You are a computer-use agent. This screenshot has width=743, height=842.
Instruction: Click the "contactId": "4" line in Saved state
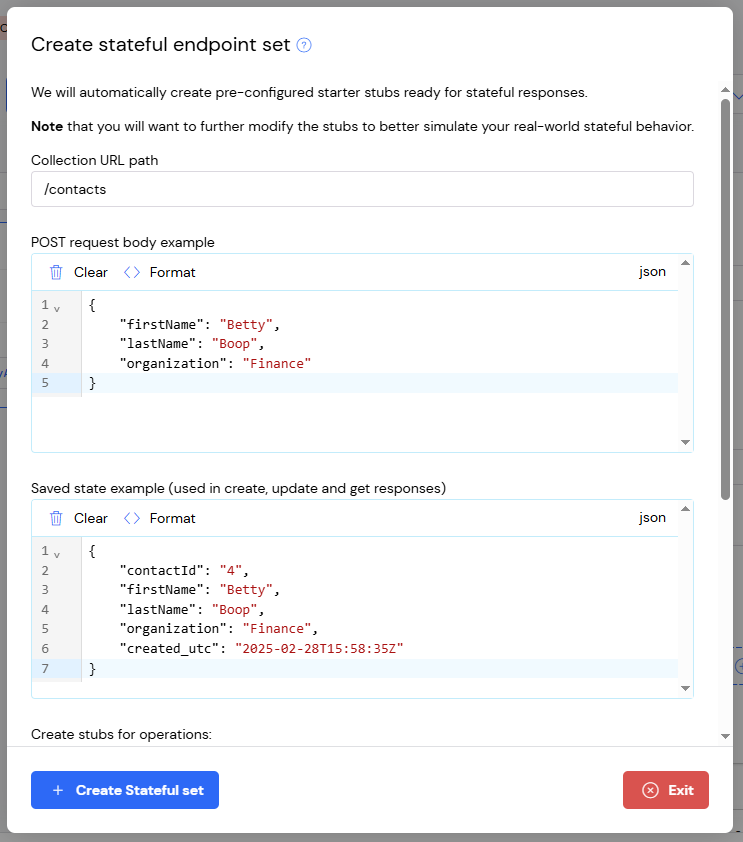coord(184,570)
